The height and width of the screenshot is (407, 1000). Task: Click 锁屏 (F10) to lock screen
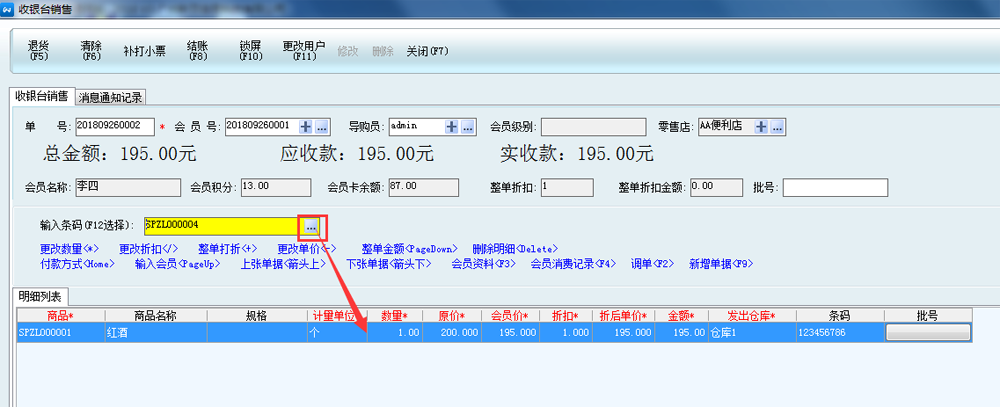point(250,50)
